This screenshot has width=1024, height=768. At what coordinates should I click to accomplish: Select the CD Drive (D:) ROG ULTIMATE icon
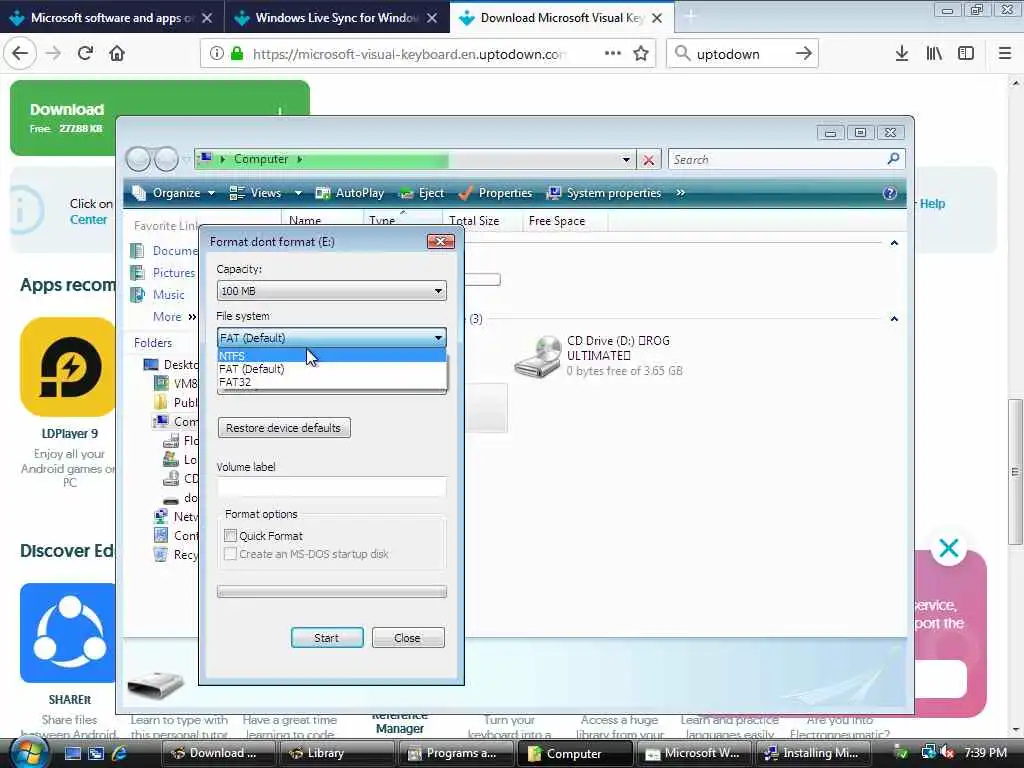pos(537,356)
